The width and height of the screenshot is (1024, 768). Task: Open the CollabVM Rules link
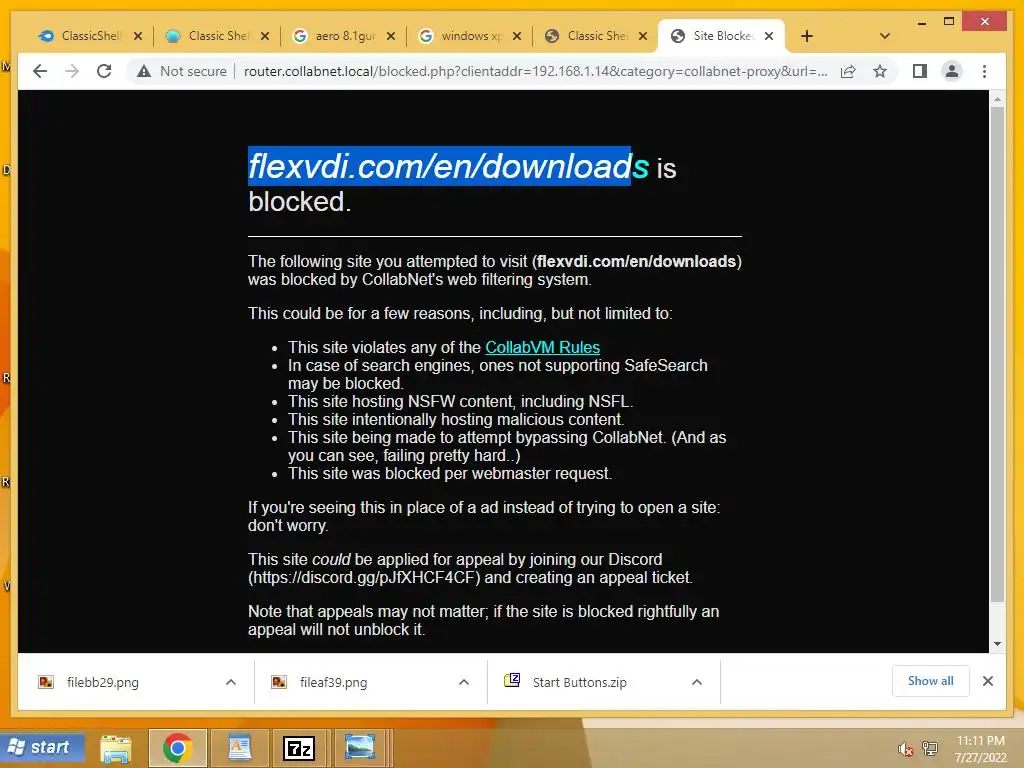[542, 347]
